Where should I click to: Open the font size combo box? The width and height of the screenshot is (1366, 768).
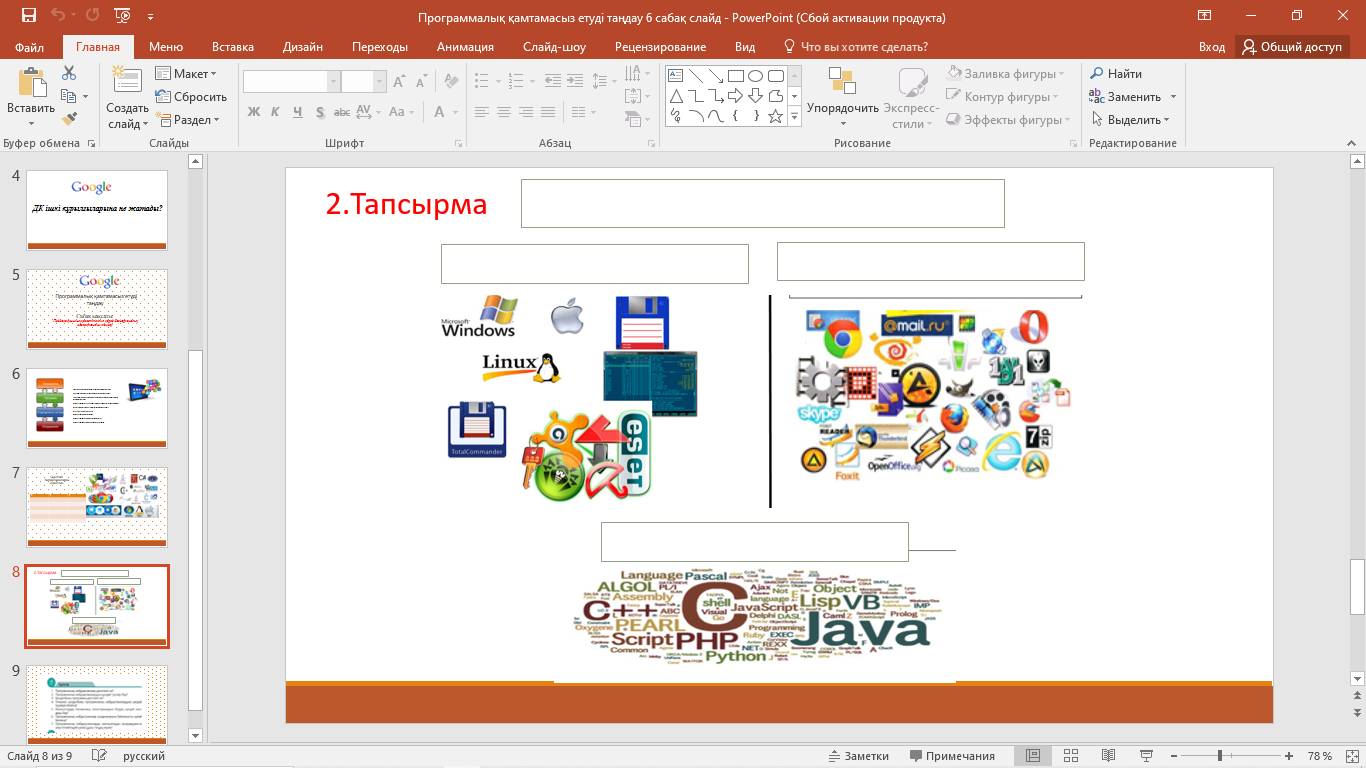tap(364, 82)
